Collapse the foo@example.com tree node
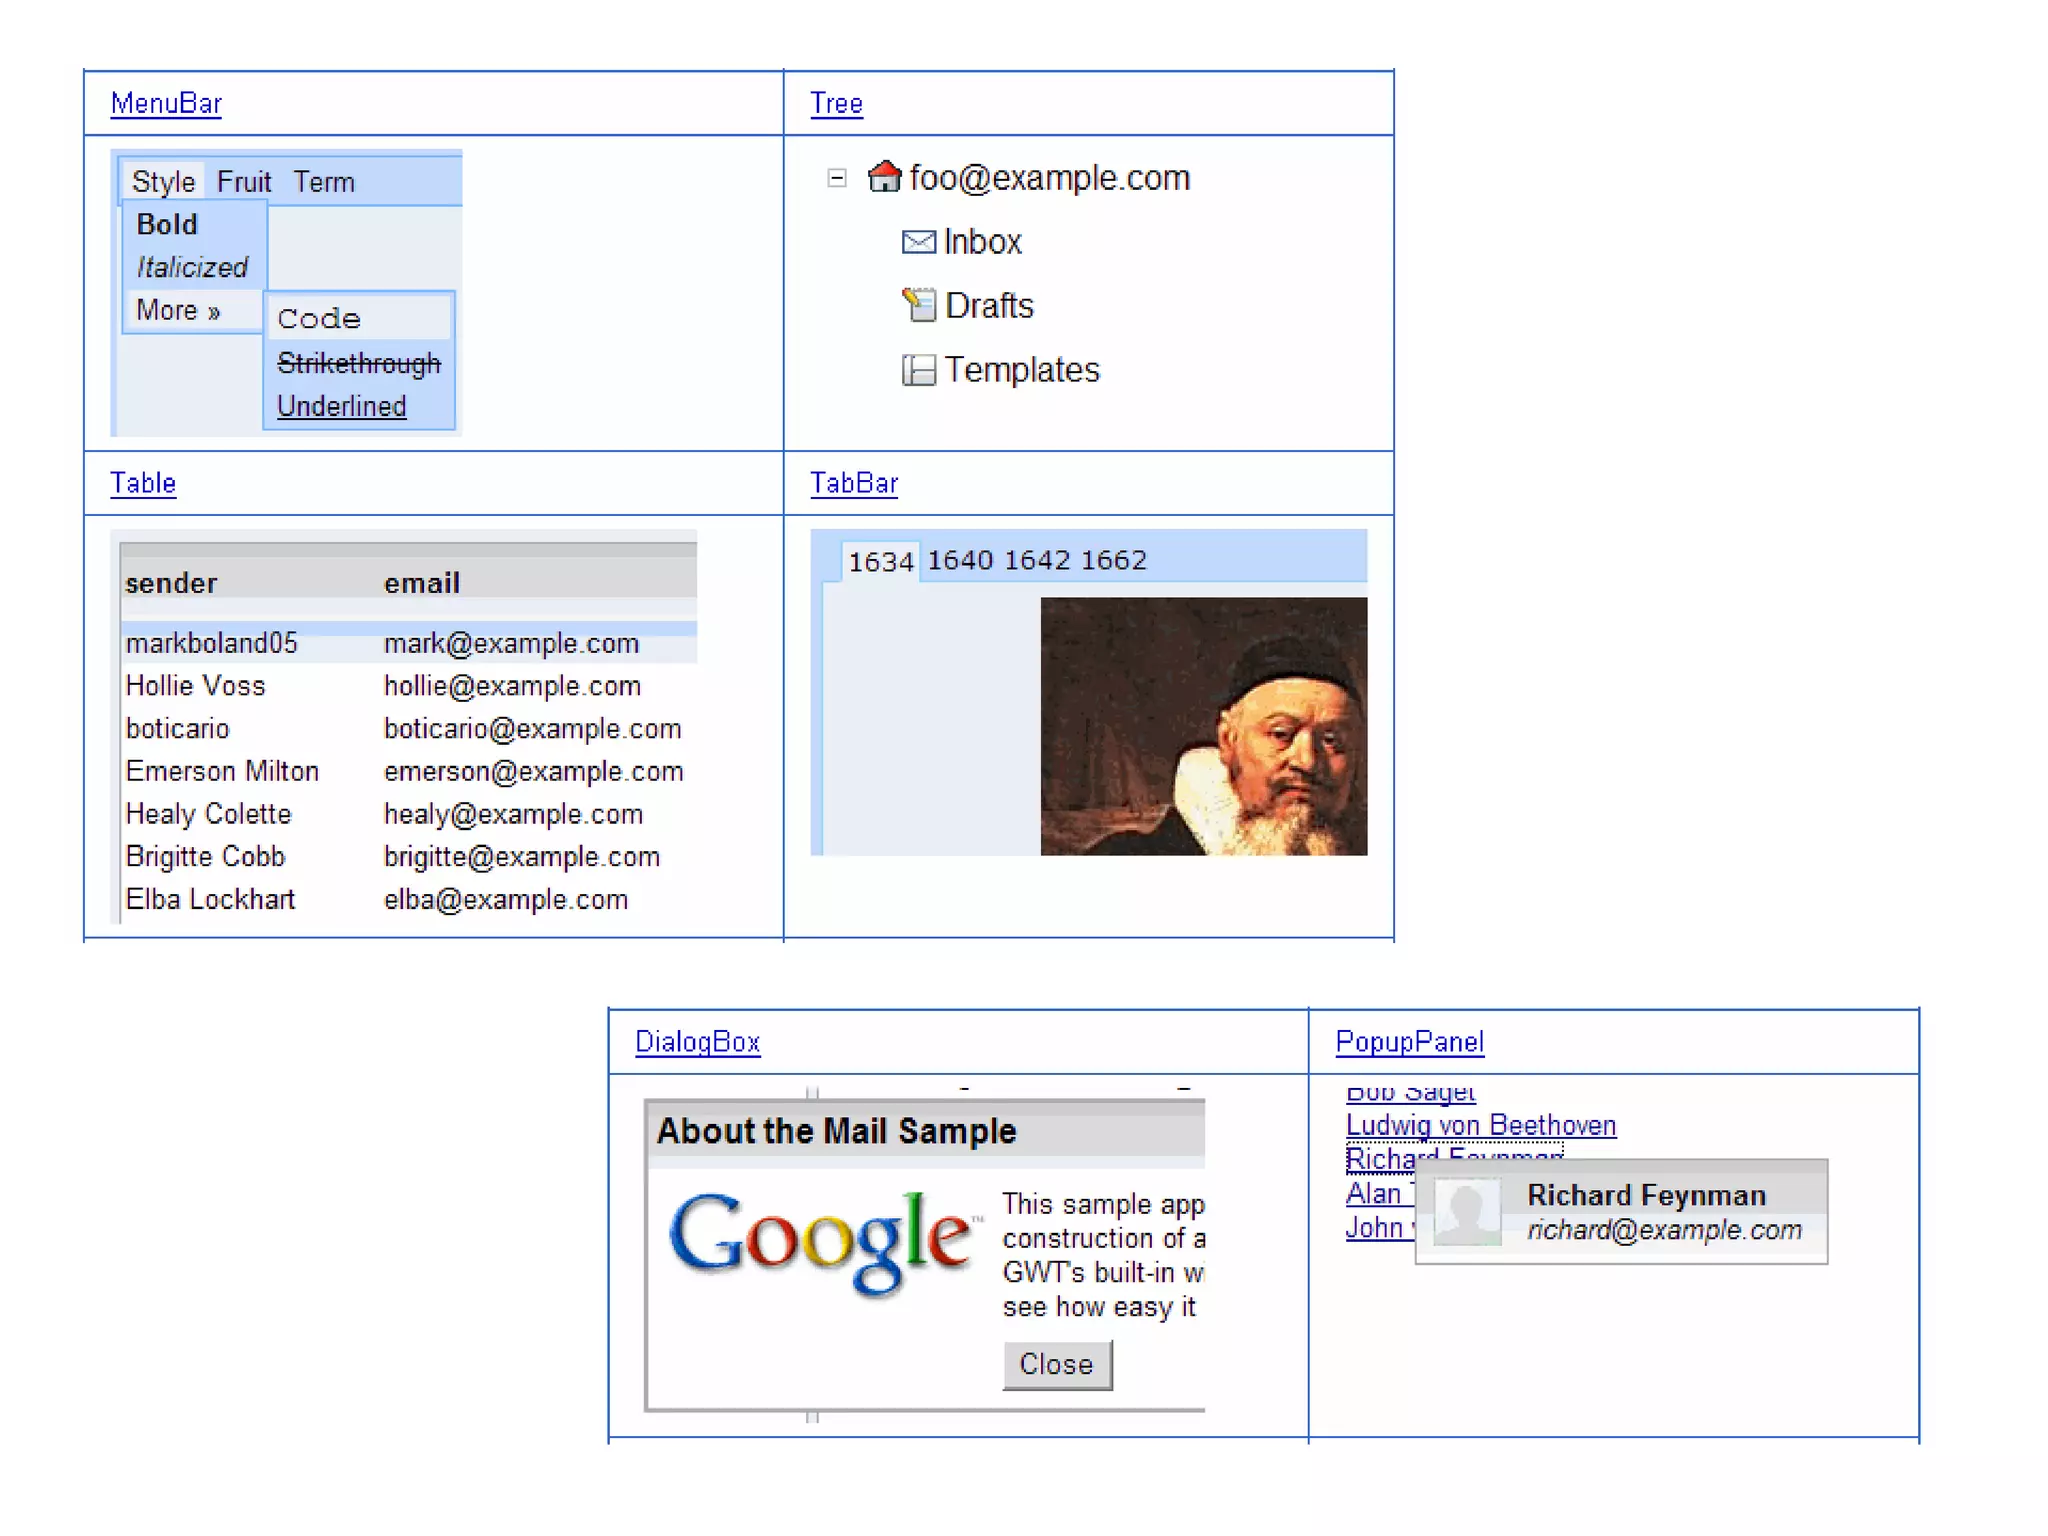 pyautogui.click(x=837, y=178)
